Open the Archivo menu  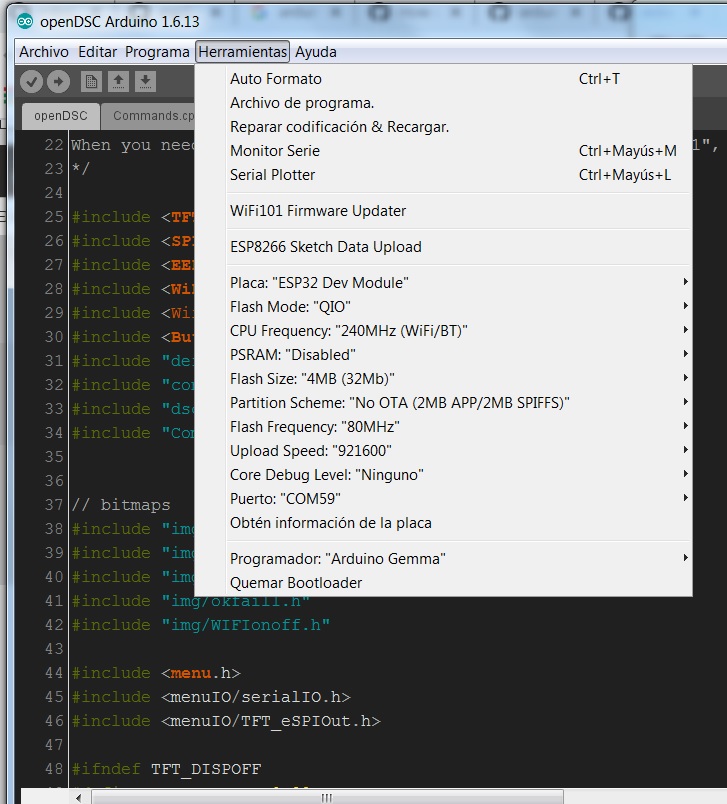[44, 52]
